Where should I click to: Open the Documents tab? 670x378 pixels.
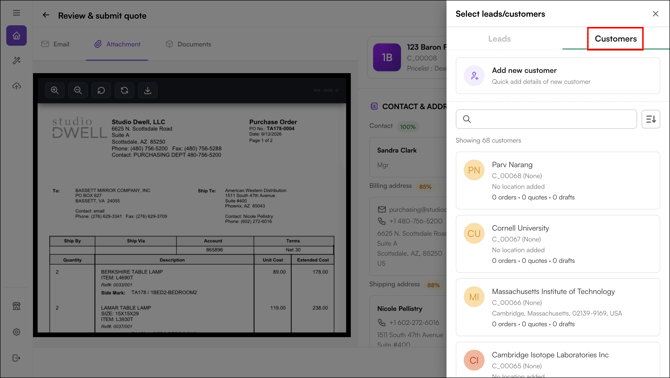(x=188, y=44)
